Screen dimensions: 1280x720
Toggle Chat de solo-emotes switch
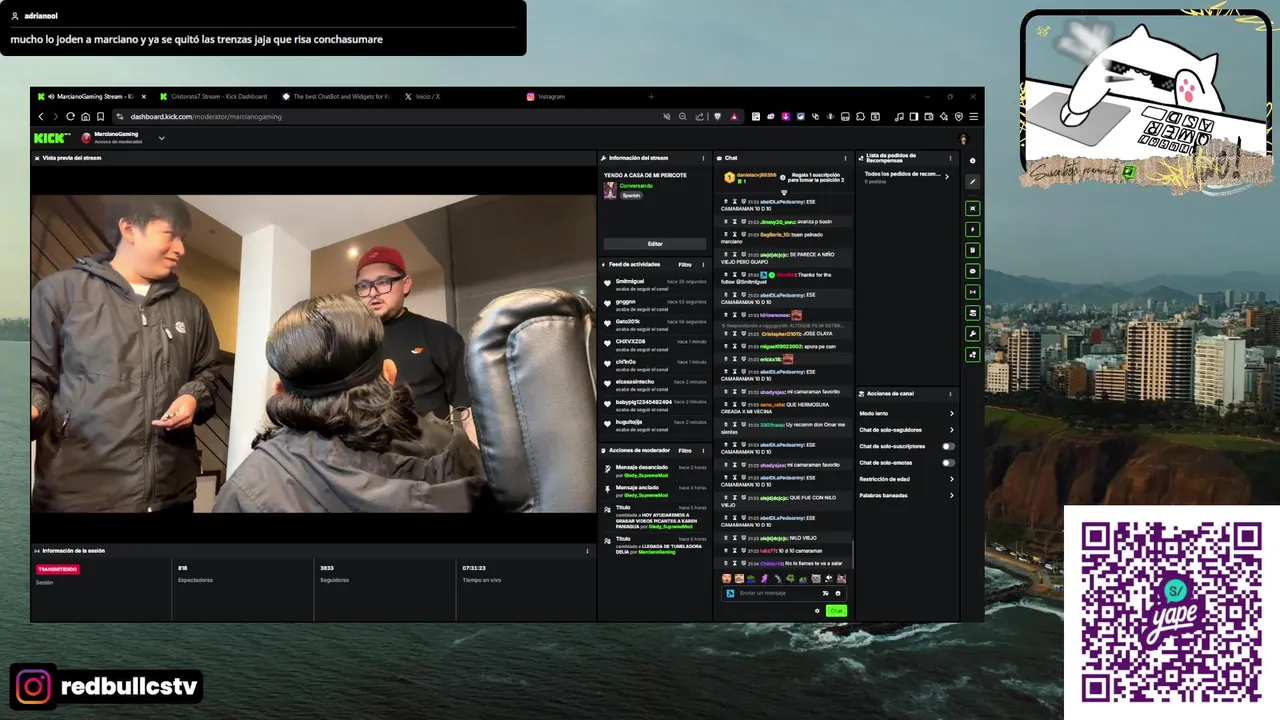948,463
